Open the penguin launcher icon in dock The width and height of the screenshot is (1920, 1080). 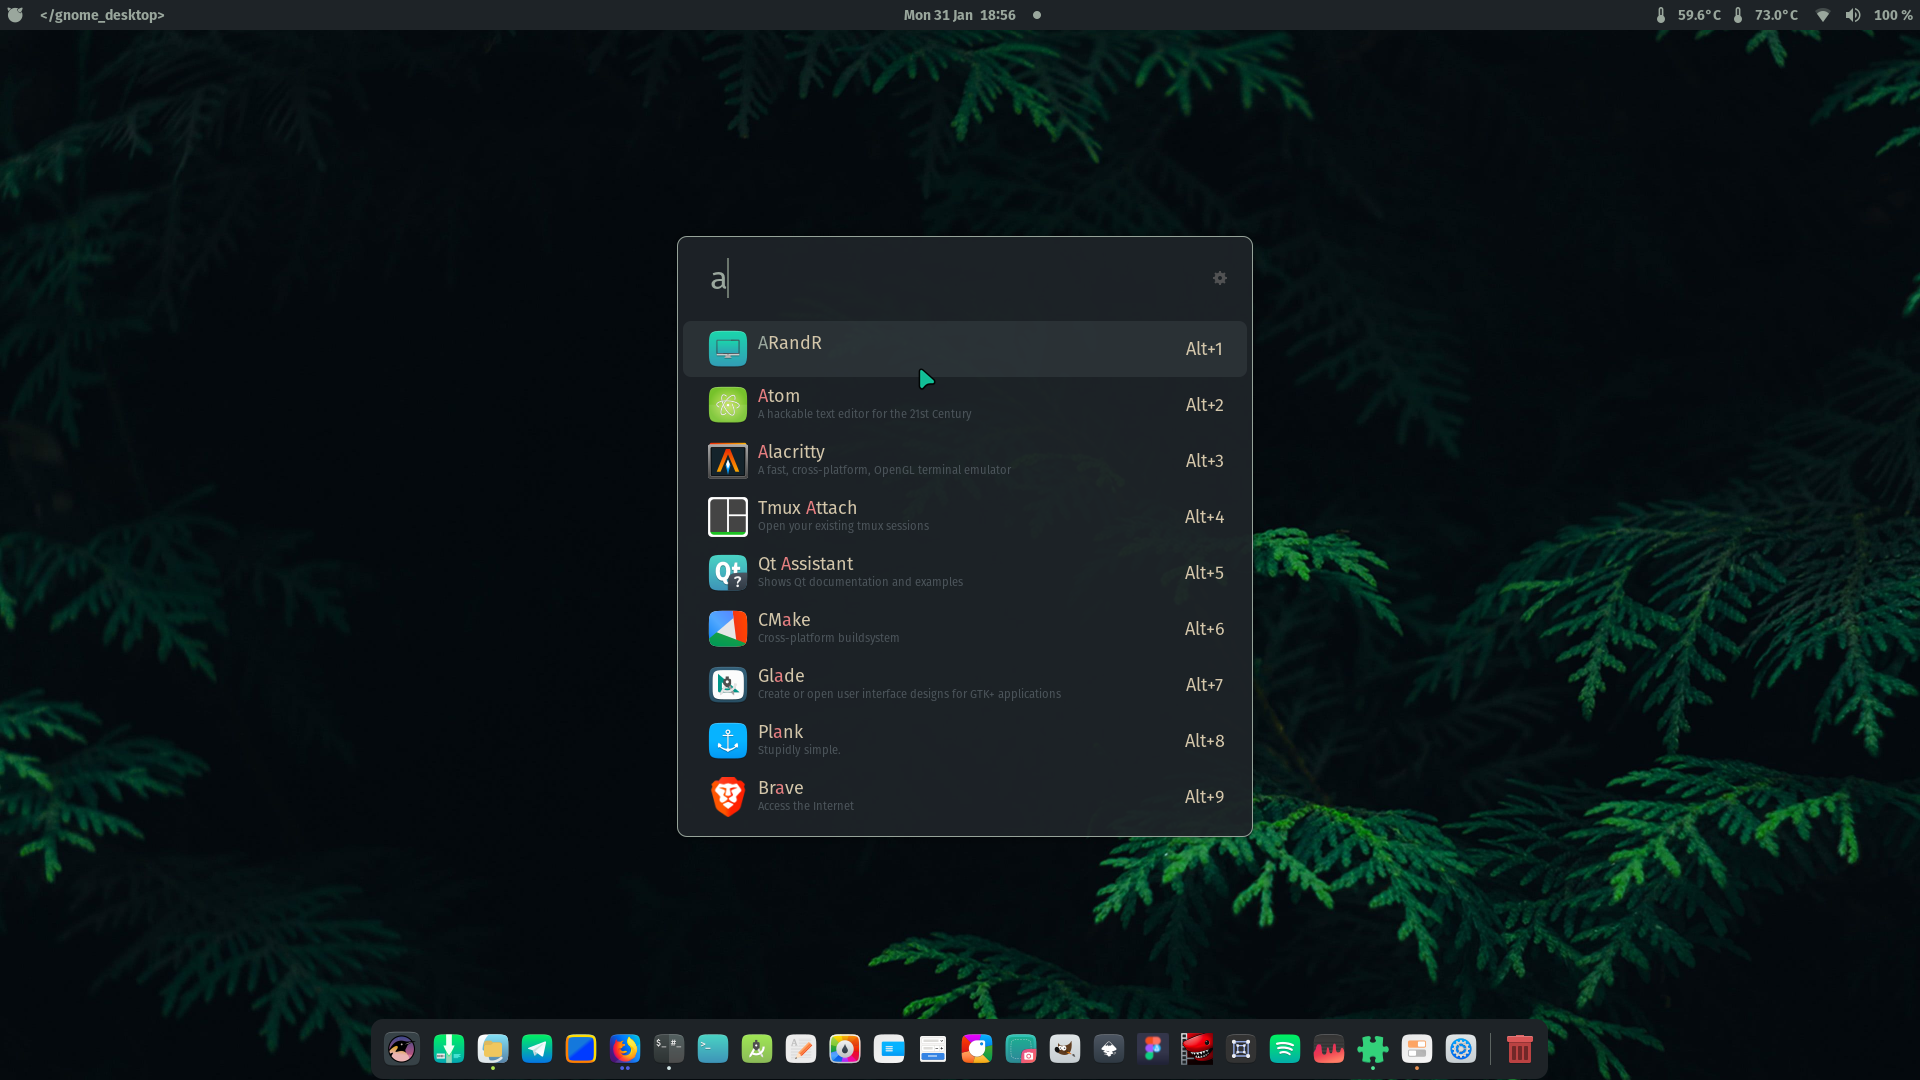pos(402,1049)
